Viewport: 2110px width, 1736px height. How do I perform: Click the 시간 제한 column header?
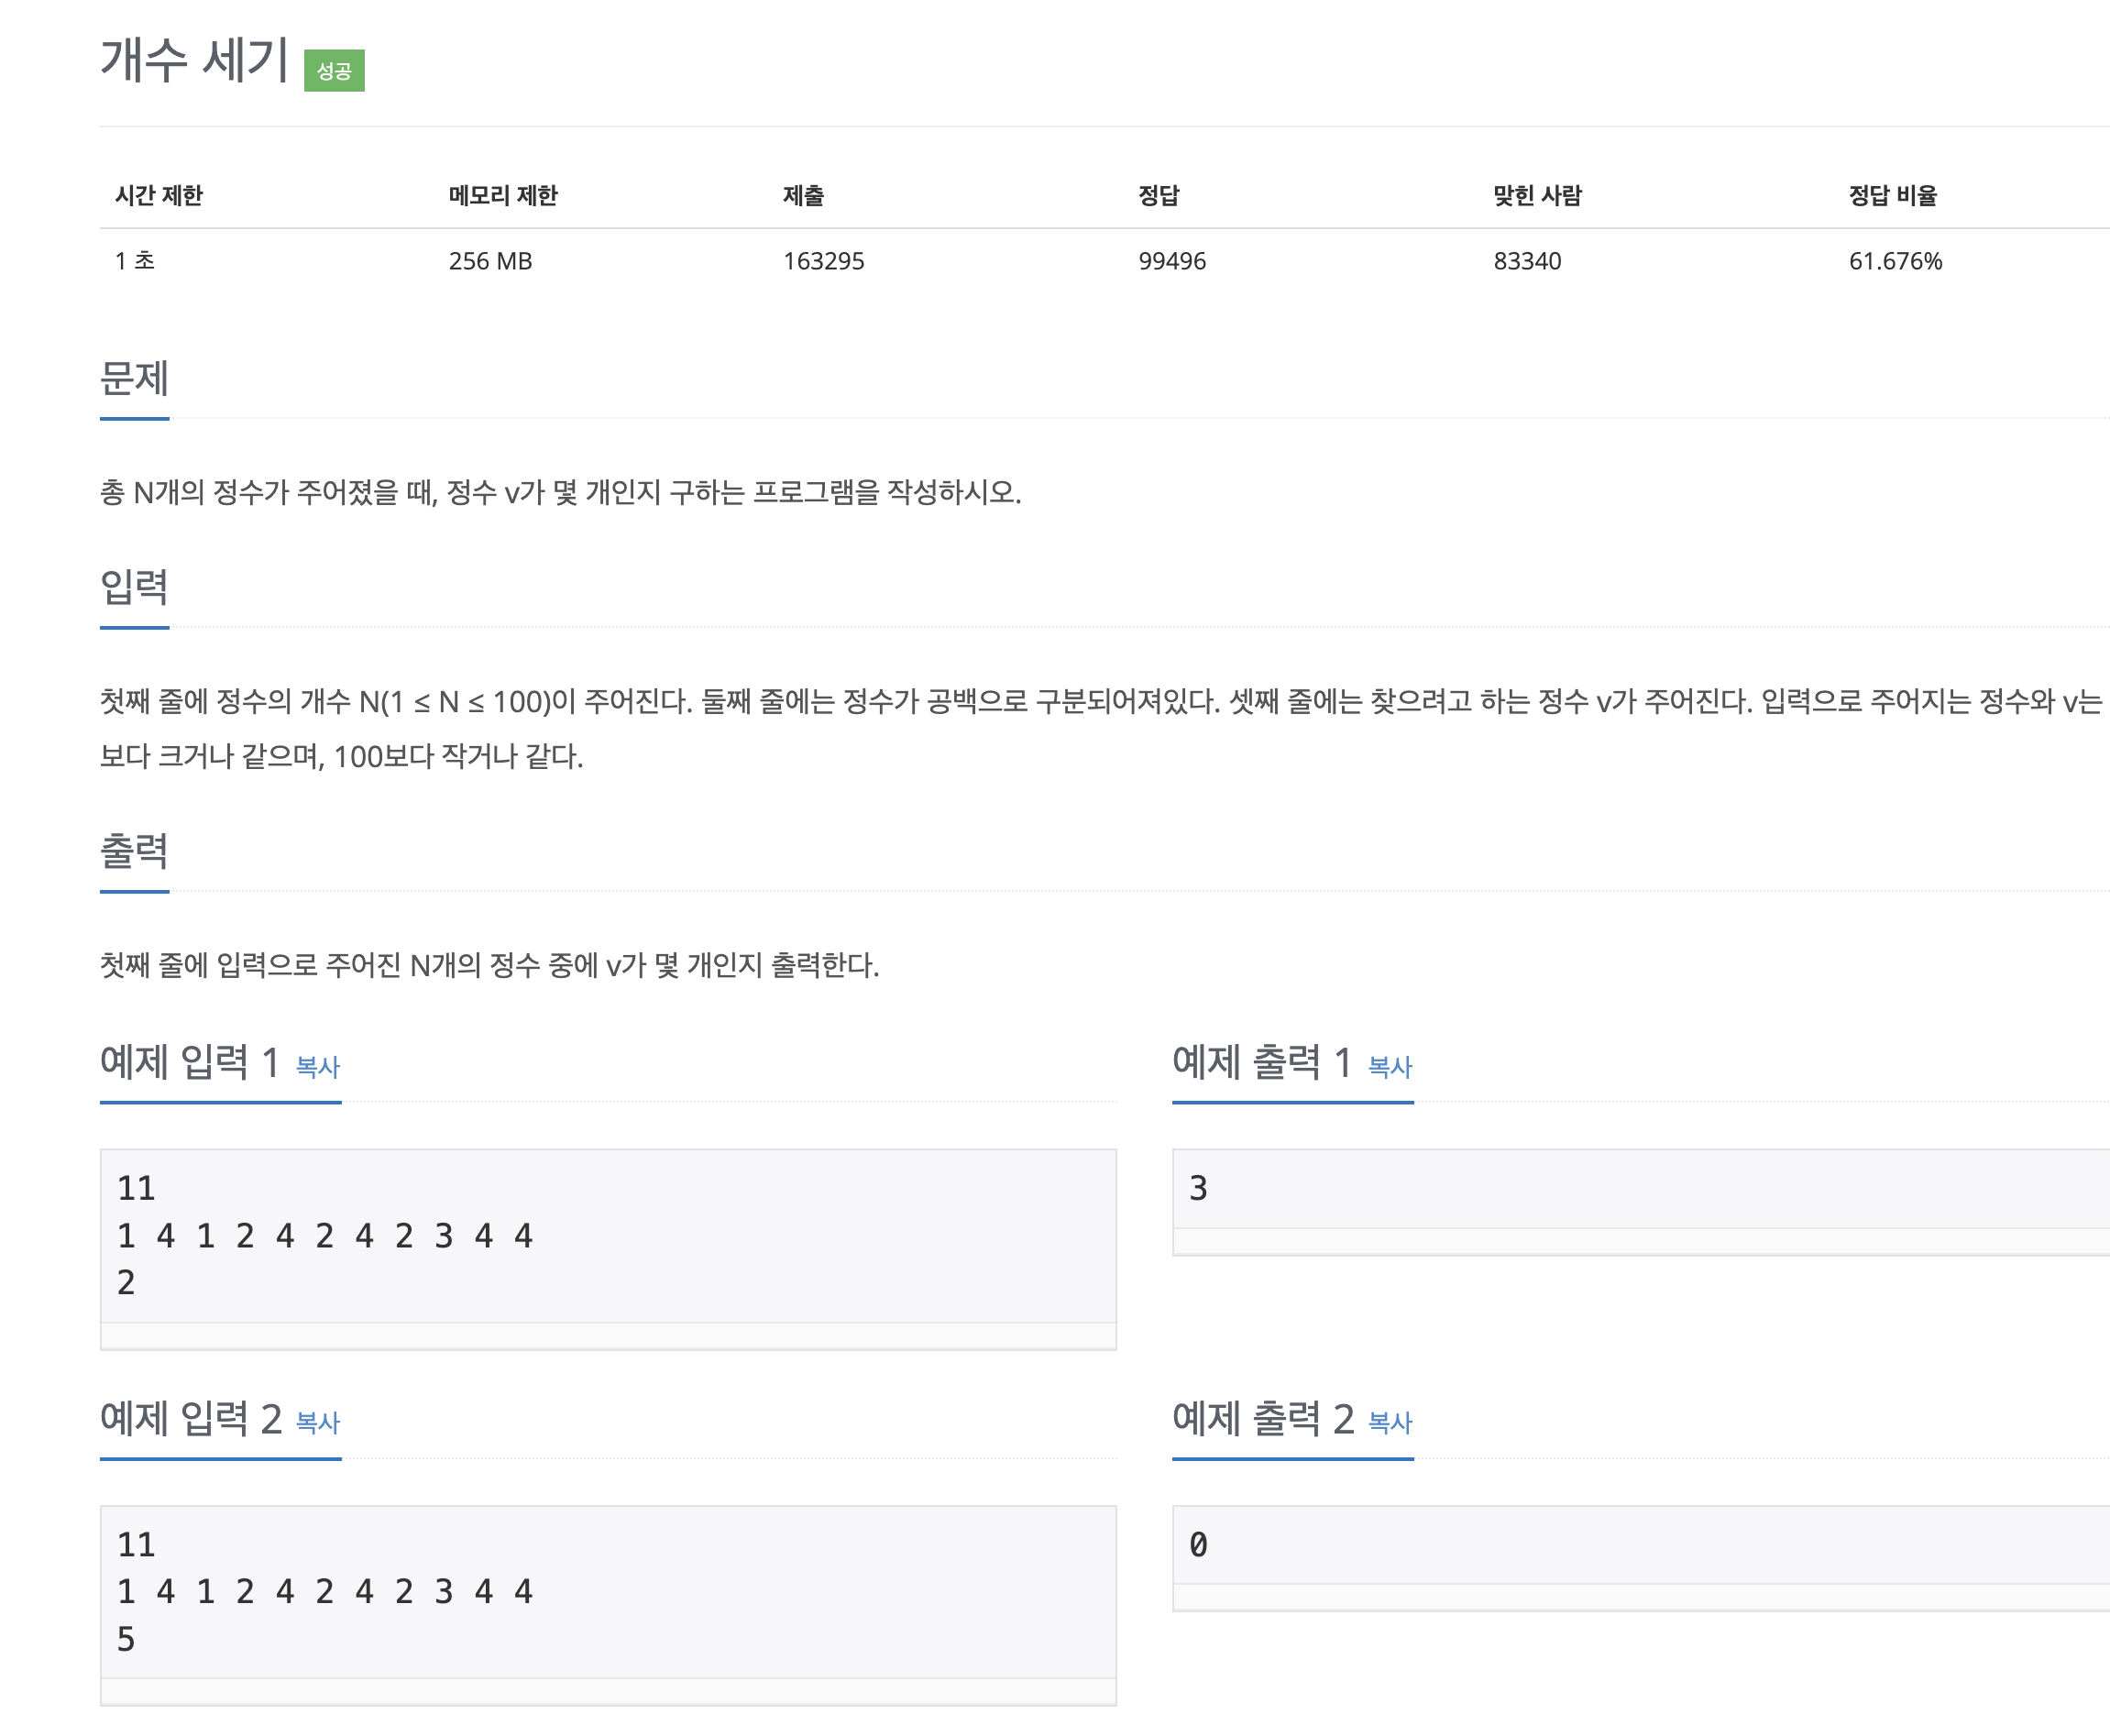(x=159, y=196)
